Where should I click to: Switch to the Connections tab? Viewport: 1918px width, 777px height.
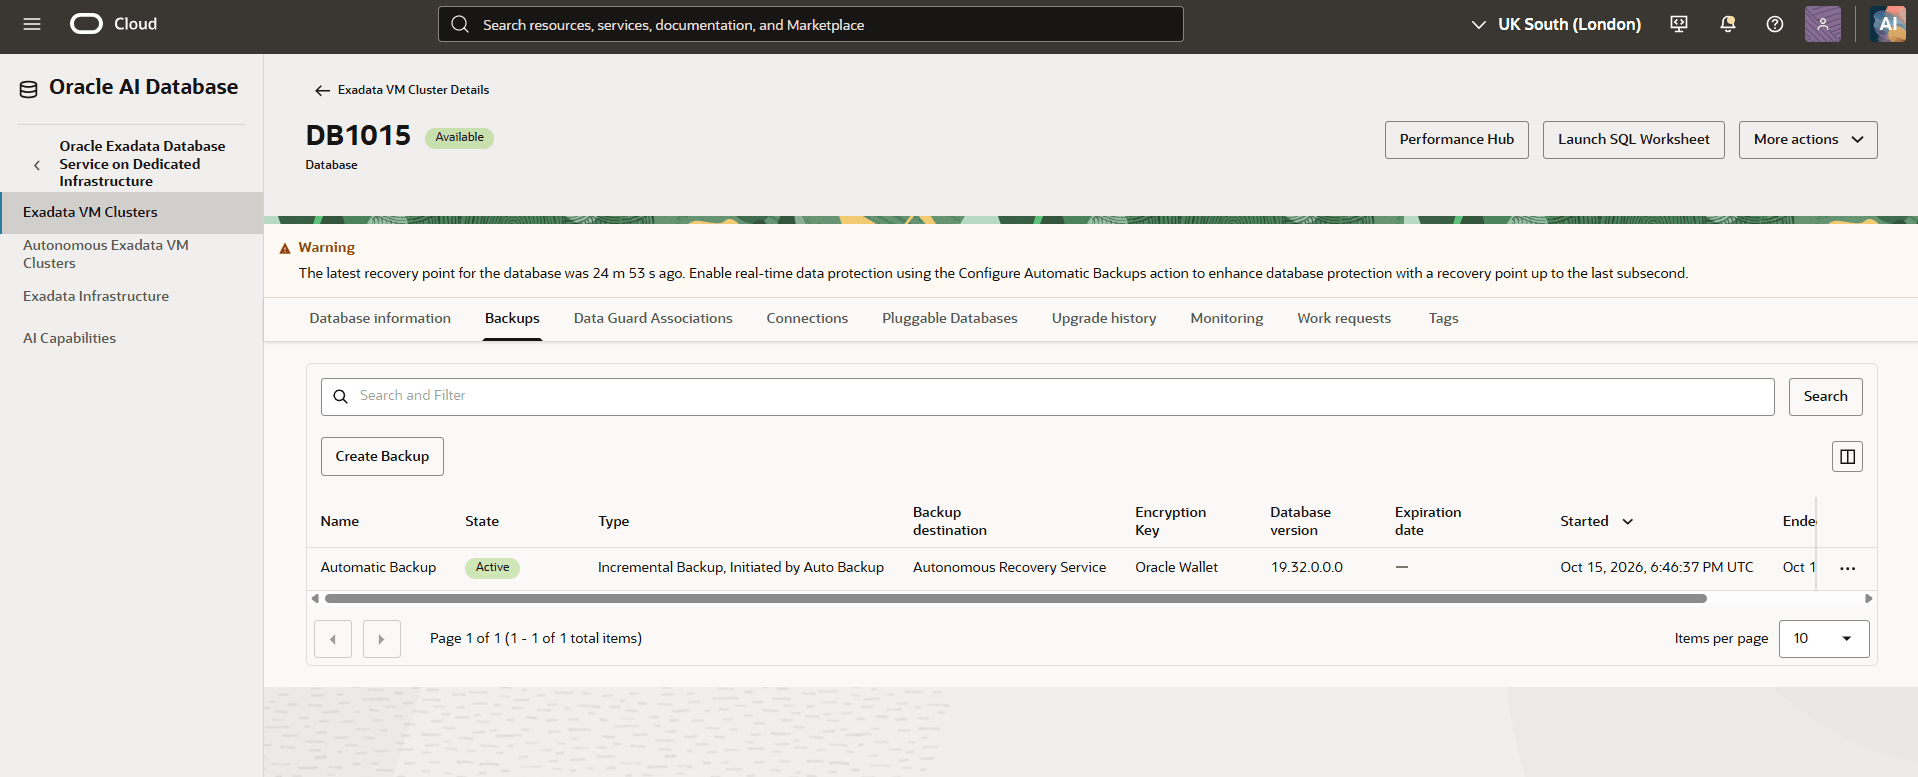point(807,318)
